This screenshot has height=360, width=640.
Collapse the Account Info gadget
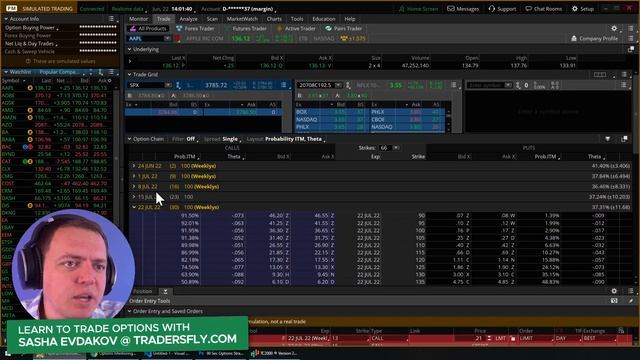coord(6,19)
